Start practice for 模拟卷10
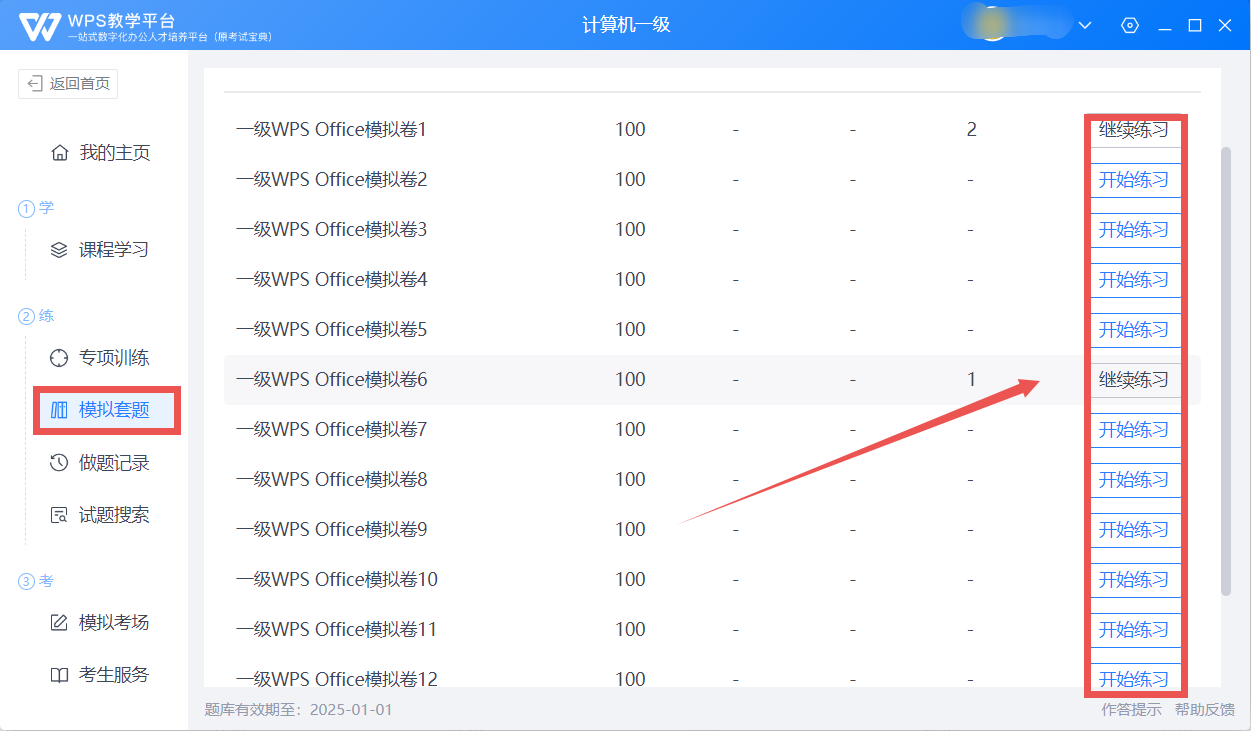The height and width of the screenshot is (731, 1251). click(1133, 580)
